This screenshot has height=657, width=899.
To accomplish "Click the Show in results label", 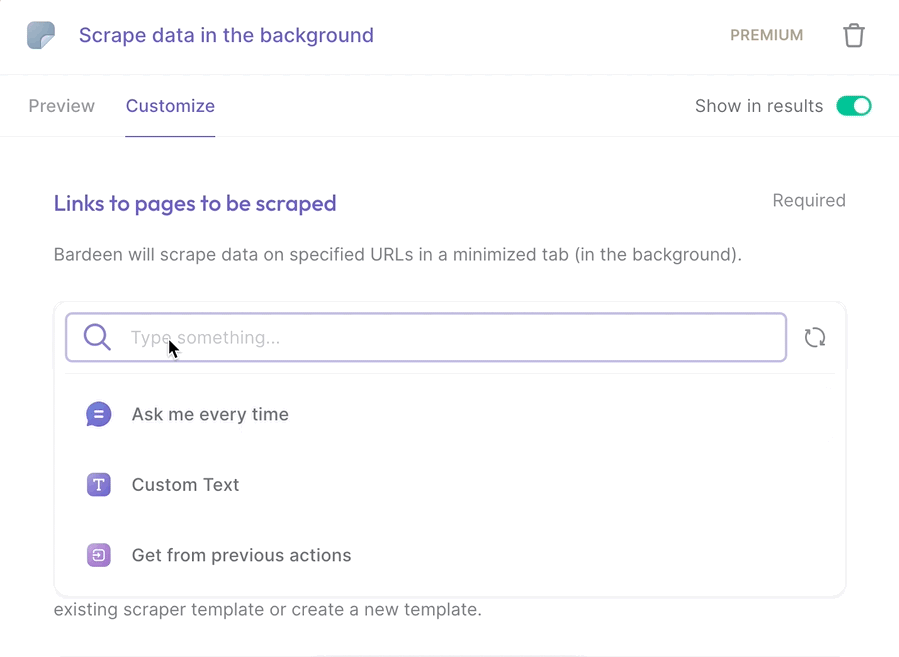I will (x=759, y=106).
